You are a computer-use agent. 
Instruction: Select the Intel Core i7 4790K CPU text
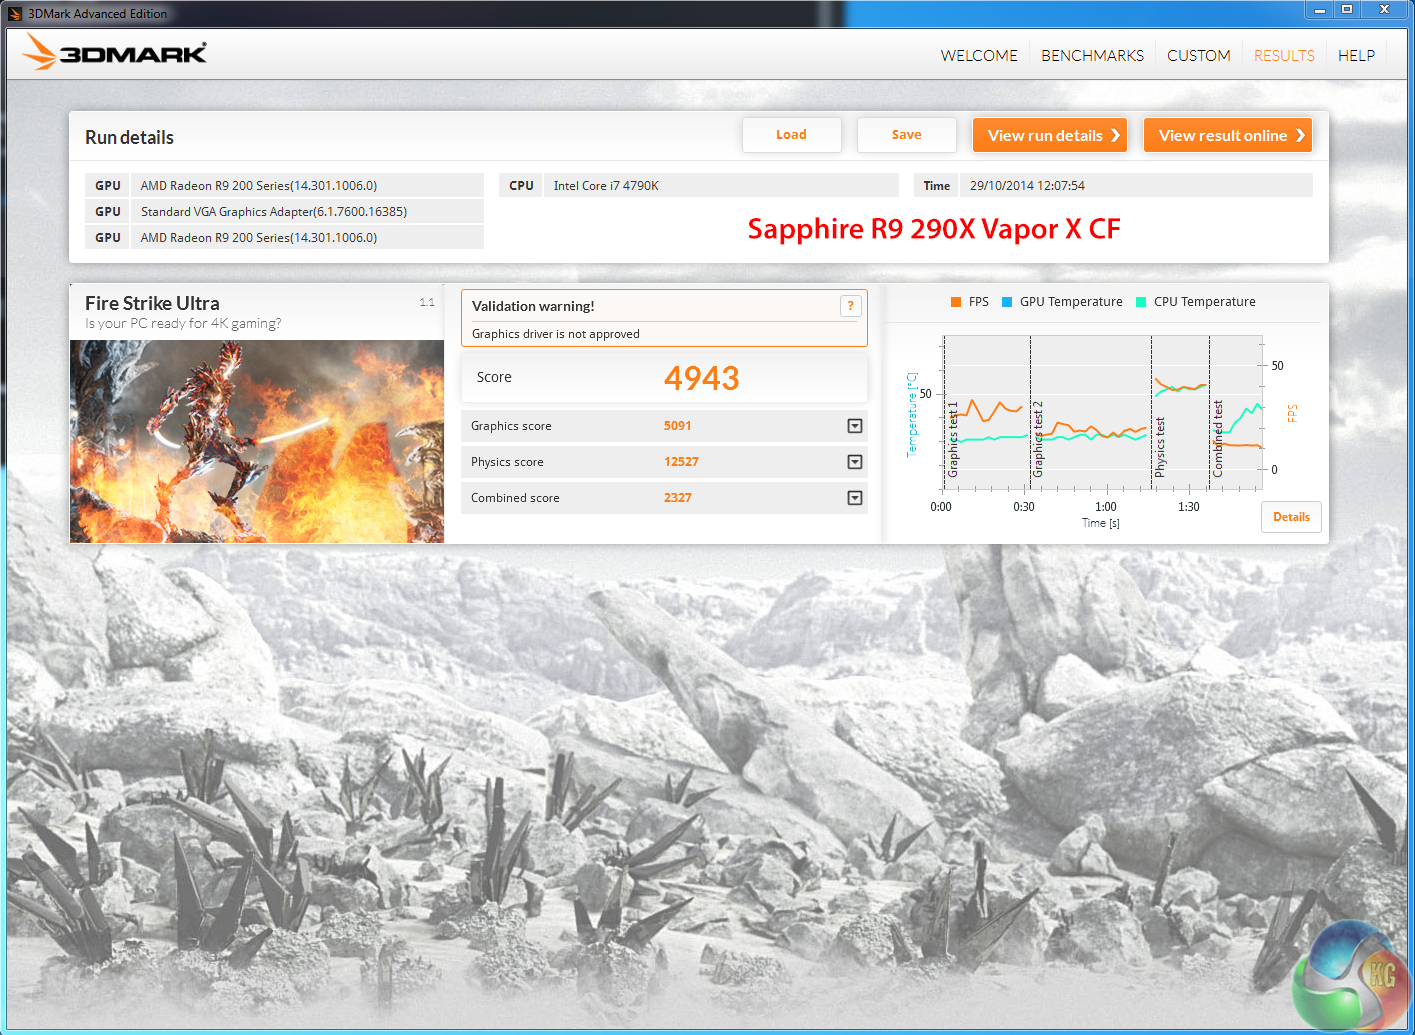click(x=606, y=186)
